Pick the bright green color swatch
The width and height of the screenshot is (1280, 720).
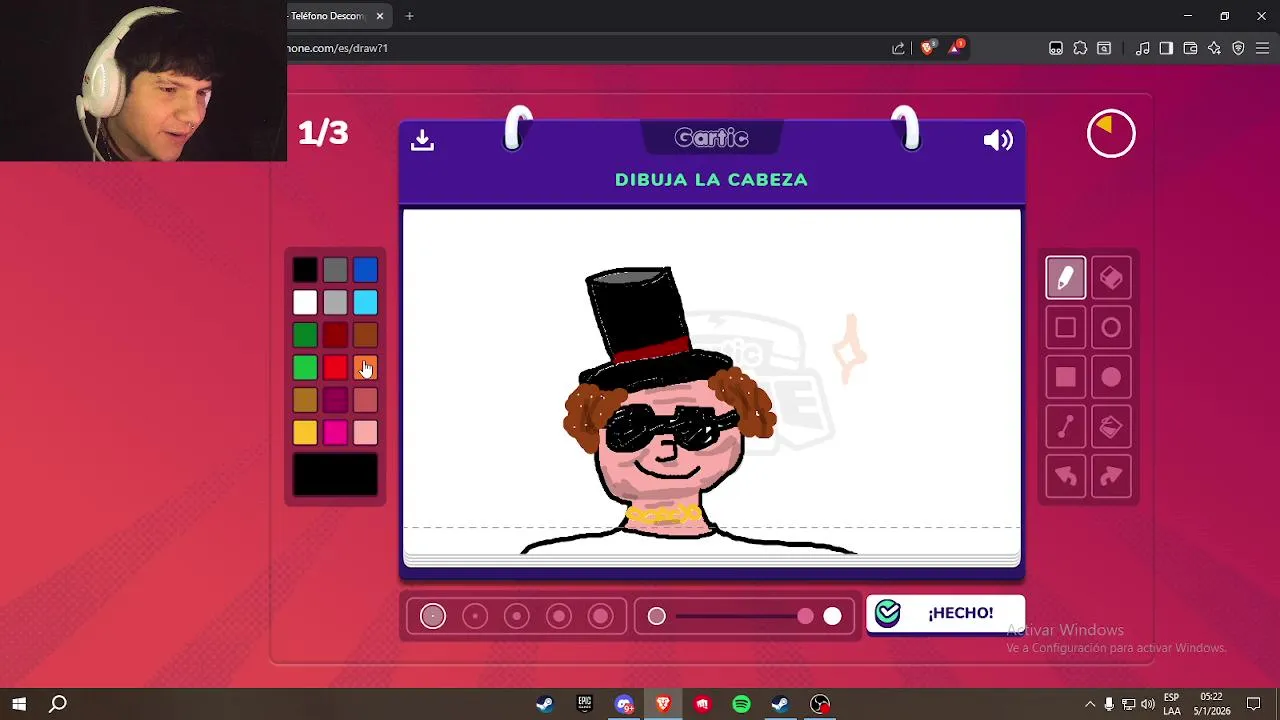[x=305, y=368]
